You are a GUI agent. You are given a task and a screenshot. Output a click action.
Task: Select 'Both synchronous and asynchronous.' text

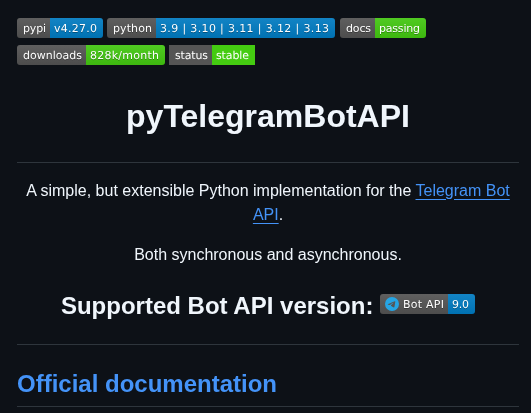click(x=268, y=255)
